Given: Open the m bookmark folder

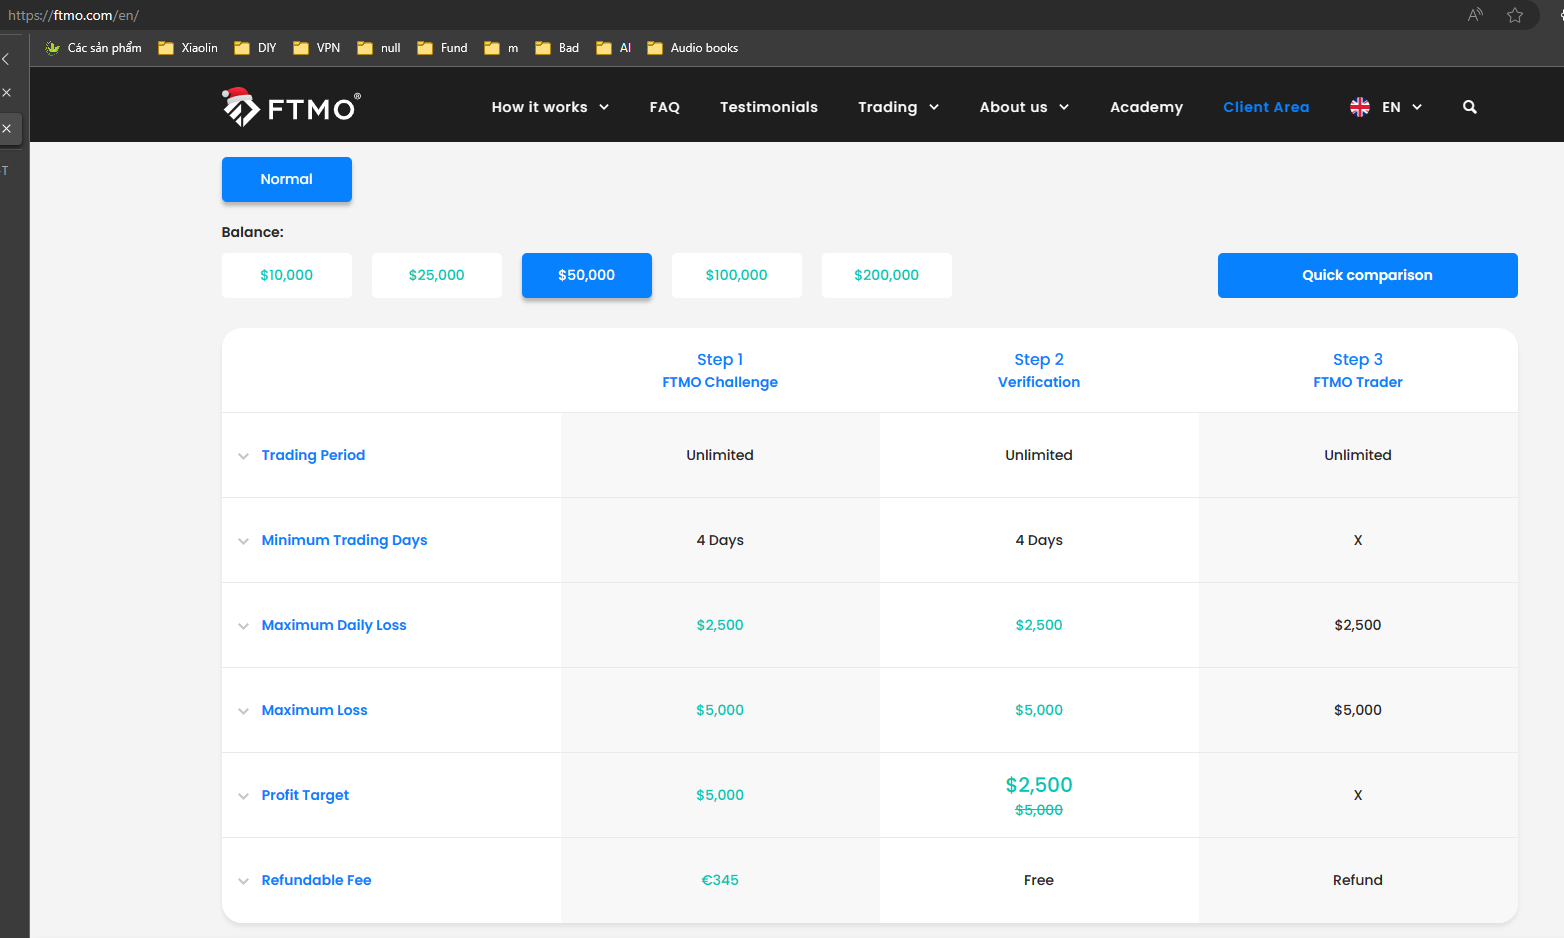Looking at the screenshot, I should [501, 48].
